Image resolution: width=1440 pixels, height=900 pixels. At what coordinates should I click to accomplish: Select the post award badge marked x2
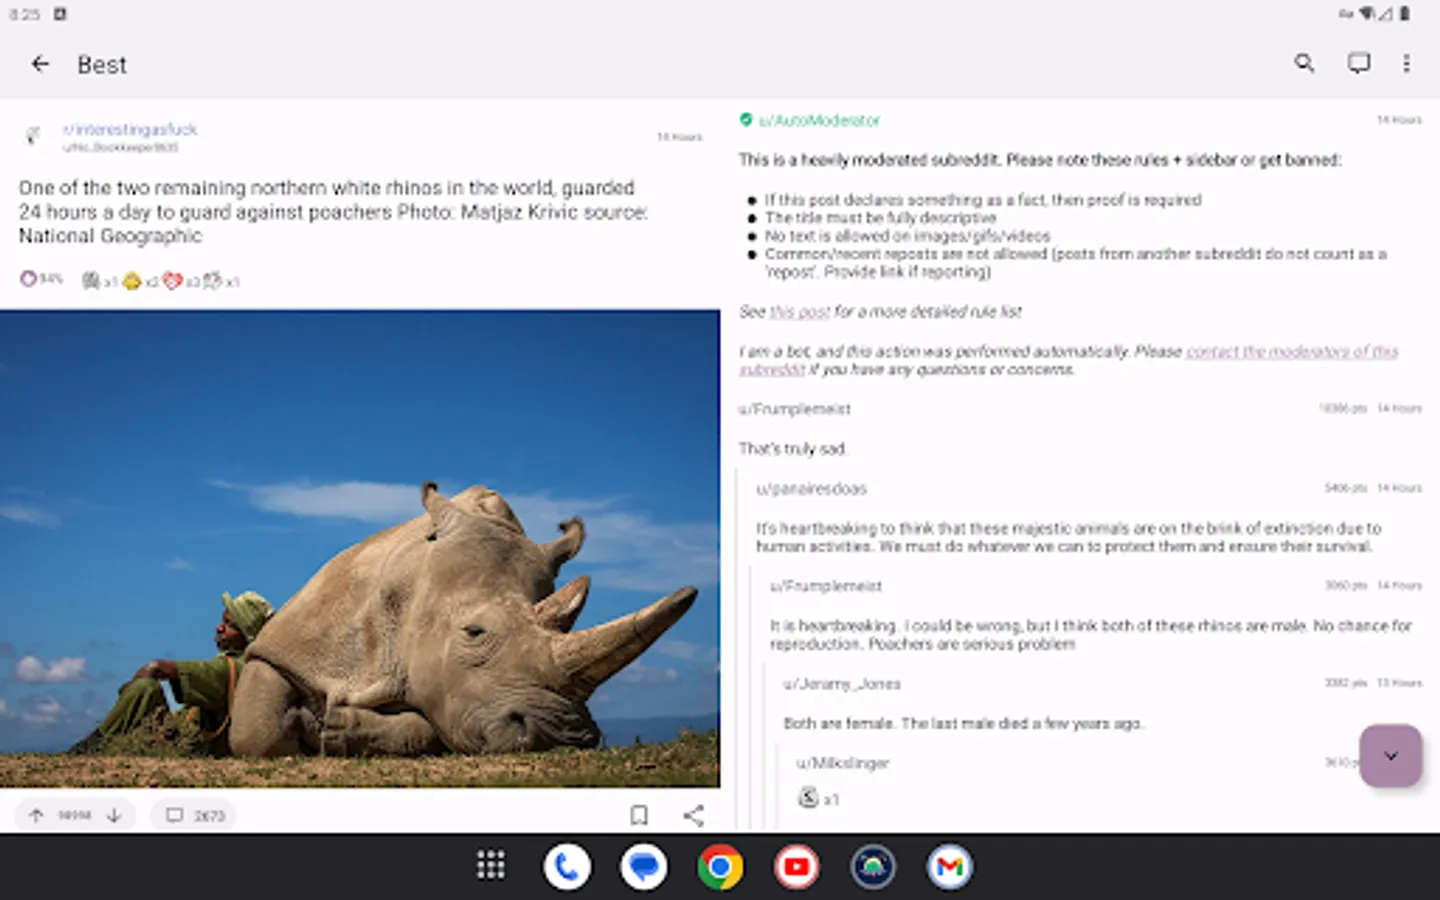coord(140,281)
